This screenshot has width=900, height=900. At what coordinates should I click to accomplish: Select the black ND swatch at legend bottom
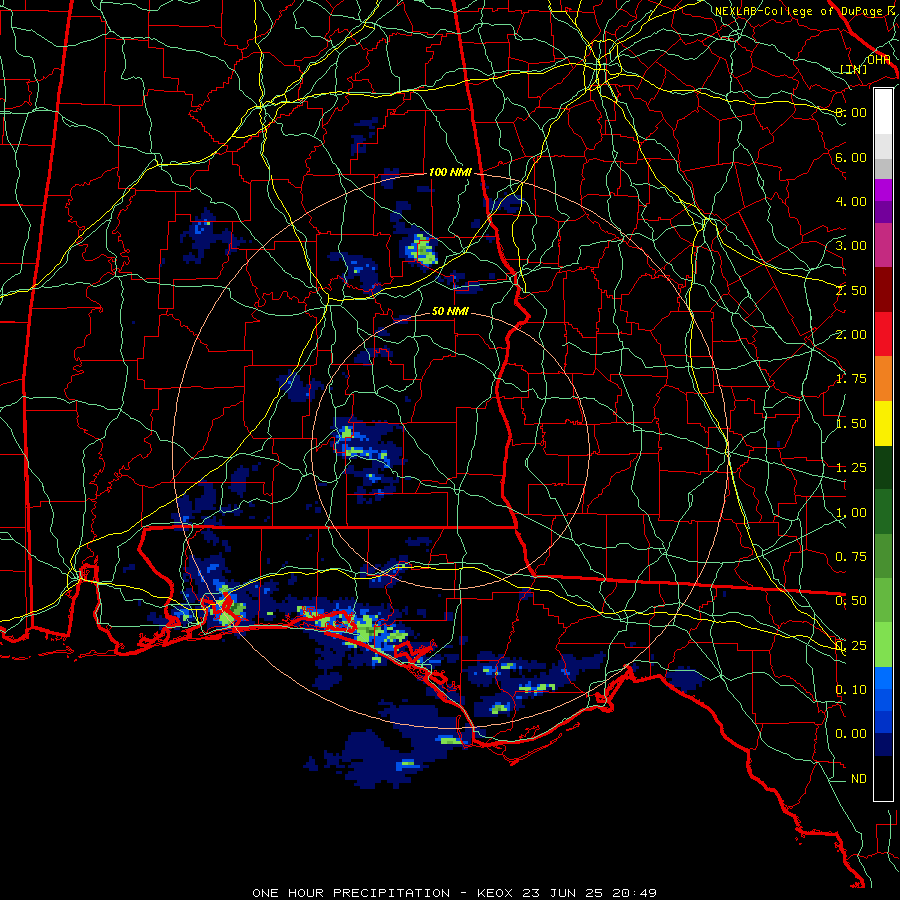tap(883, 778)
